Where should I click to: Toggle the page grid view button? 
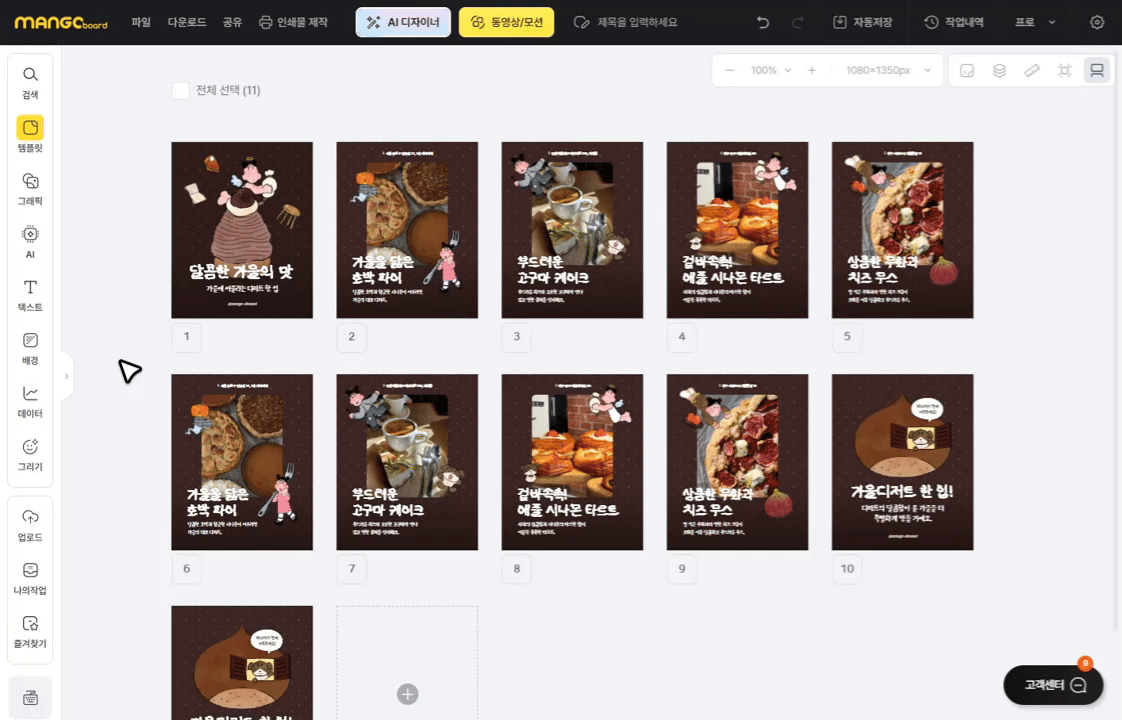[1097, 70]
